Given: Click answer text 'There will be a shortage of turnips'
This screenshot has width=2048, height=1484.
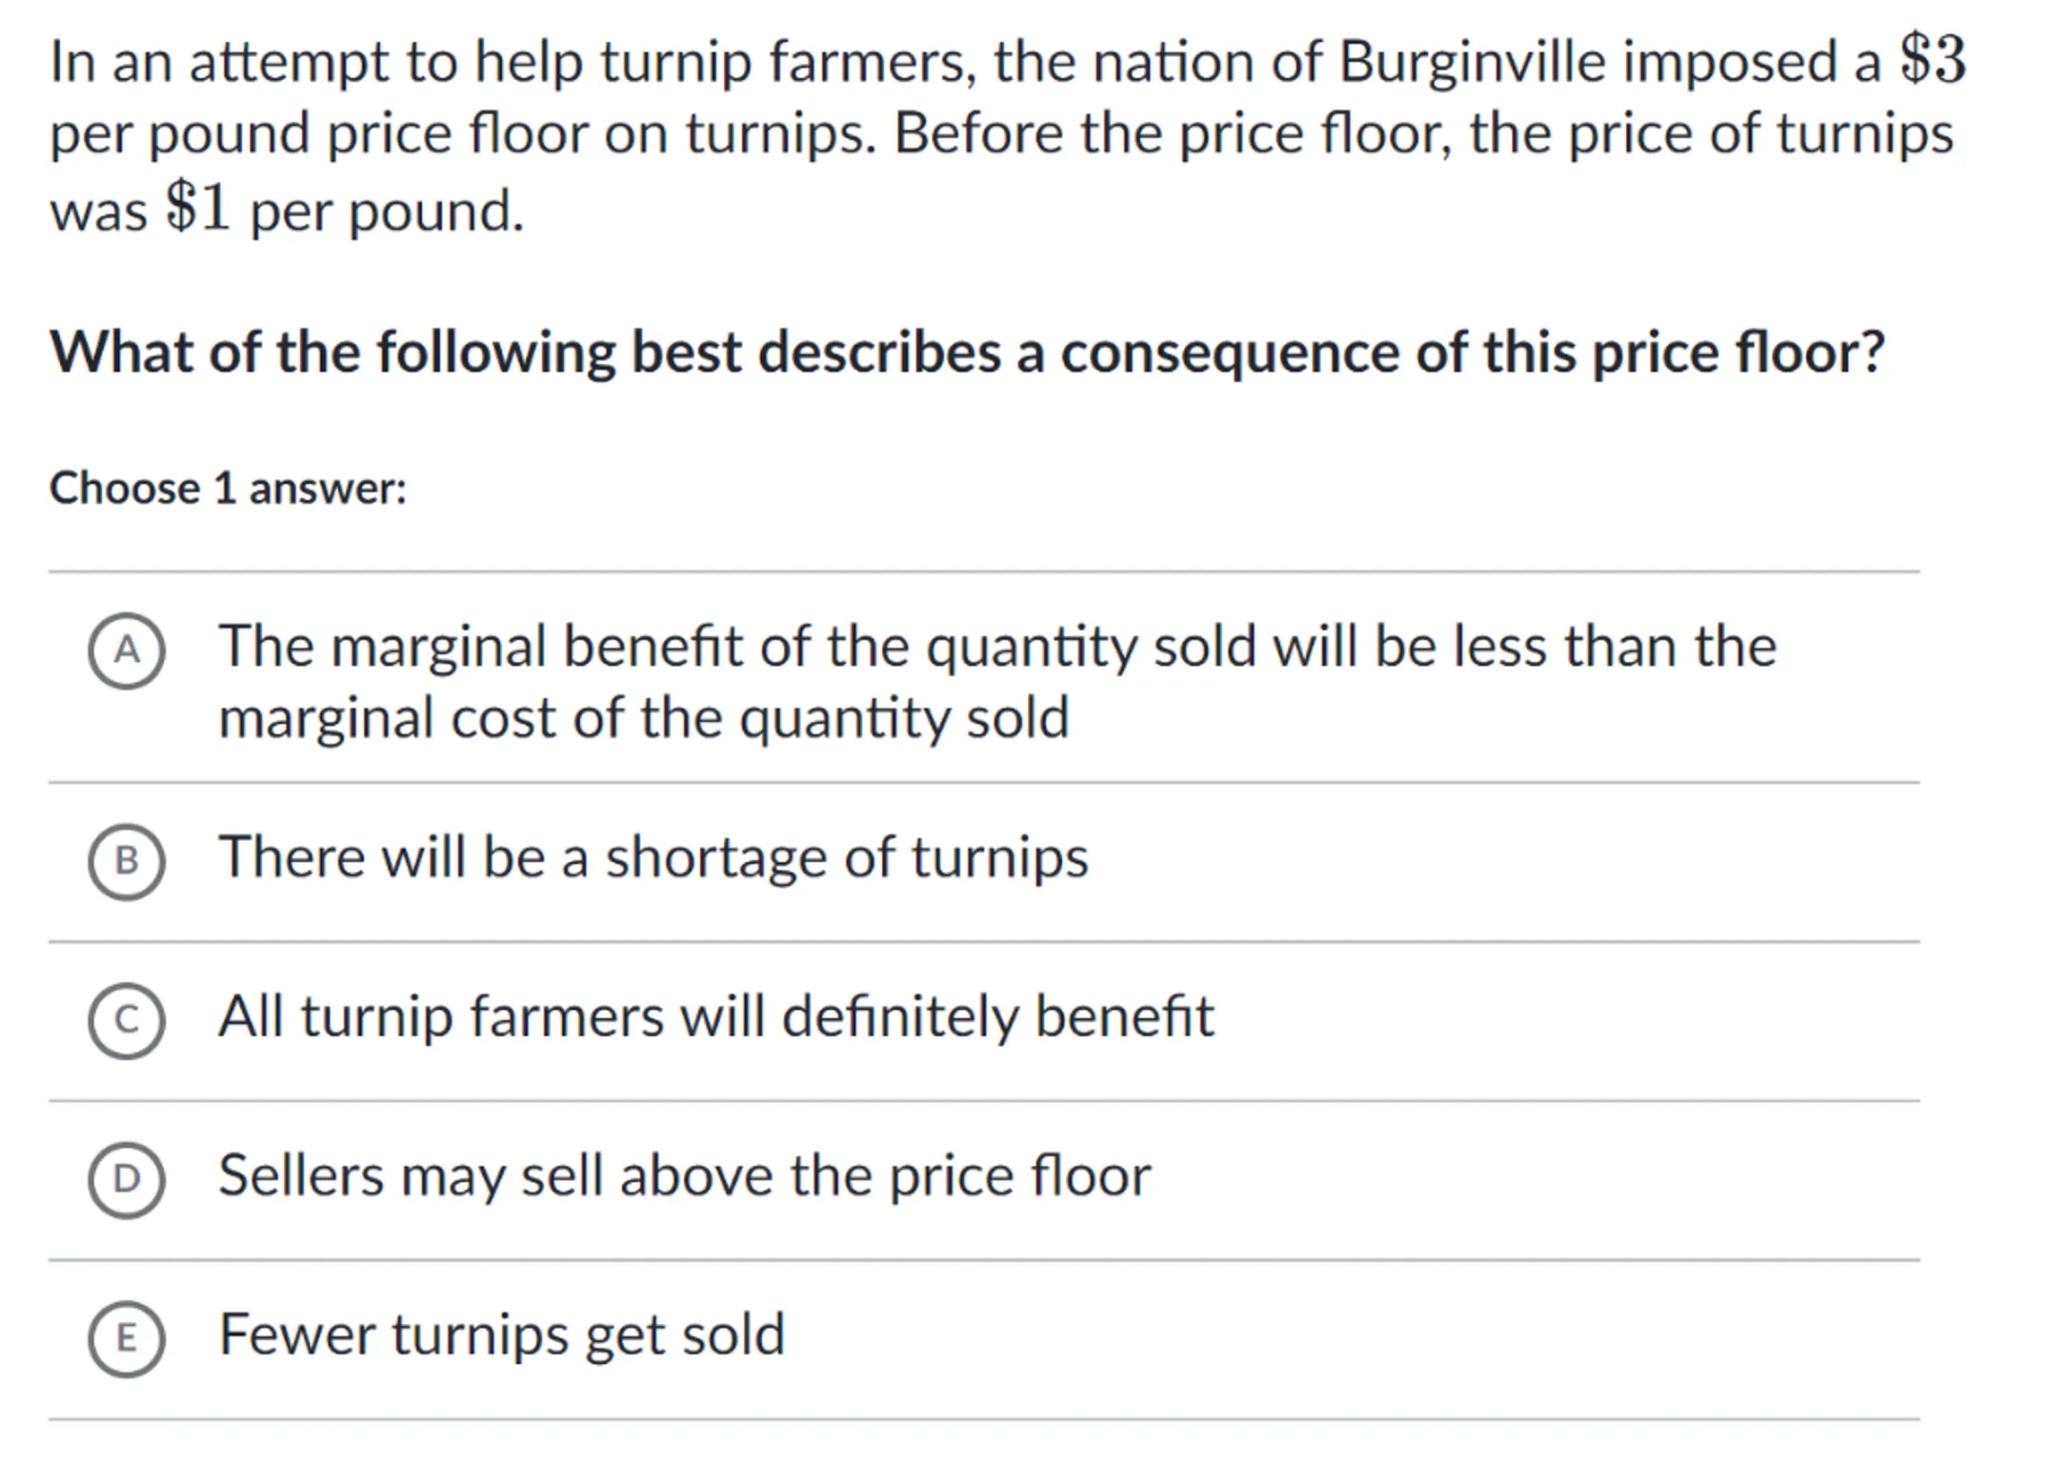Looking at the screenshot, I should coord(653,857).
